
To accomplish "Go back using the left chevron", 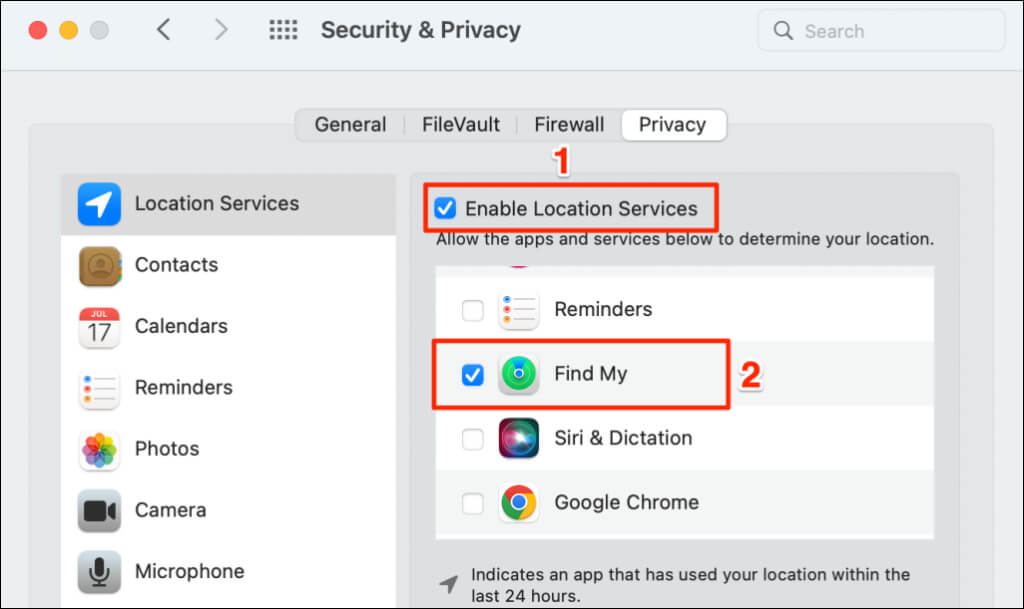I will 164,30.
